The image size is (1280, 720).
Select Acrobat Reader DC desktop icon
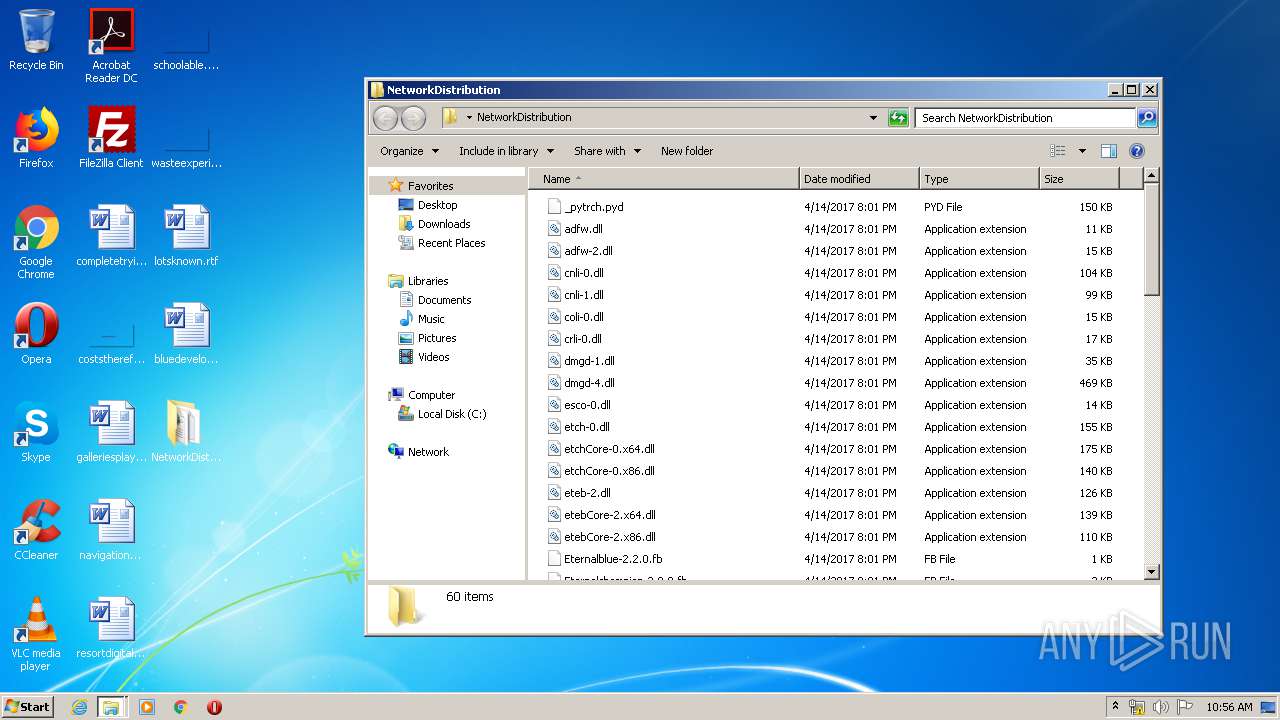(111, 45)
